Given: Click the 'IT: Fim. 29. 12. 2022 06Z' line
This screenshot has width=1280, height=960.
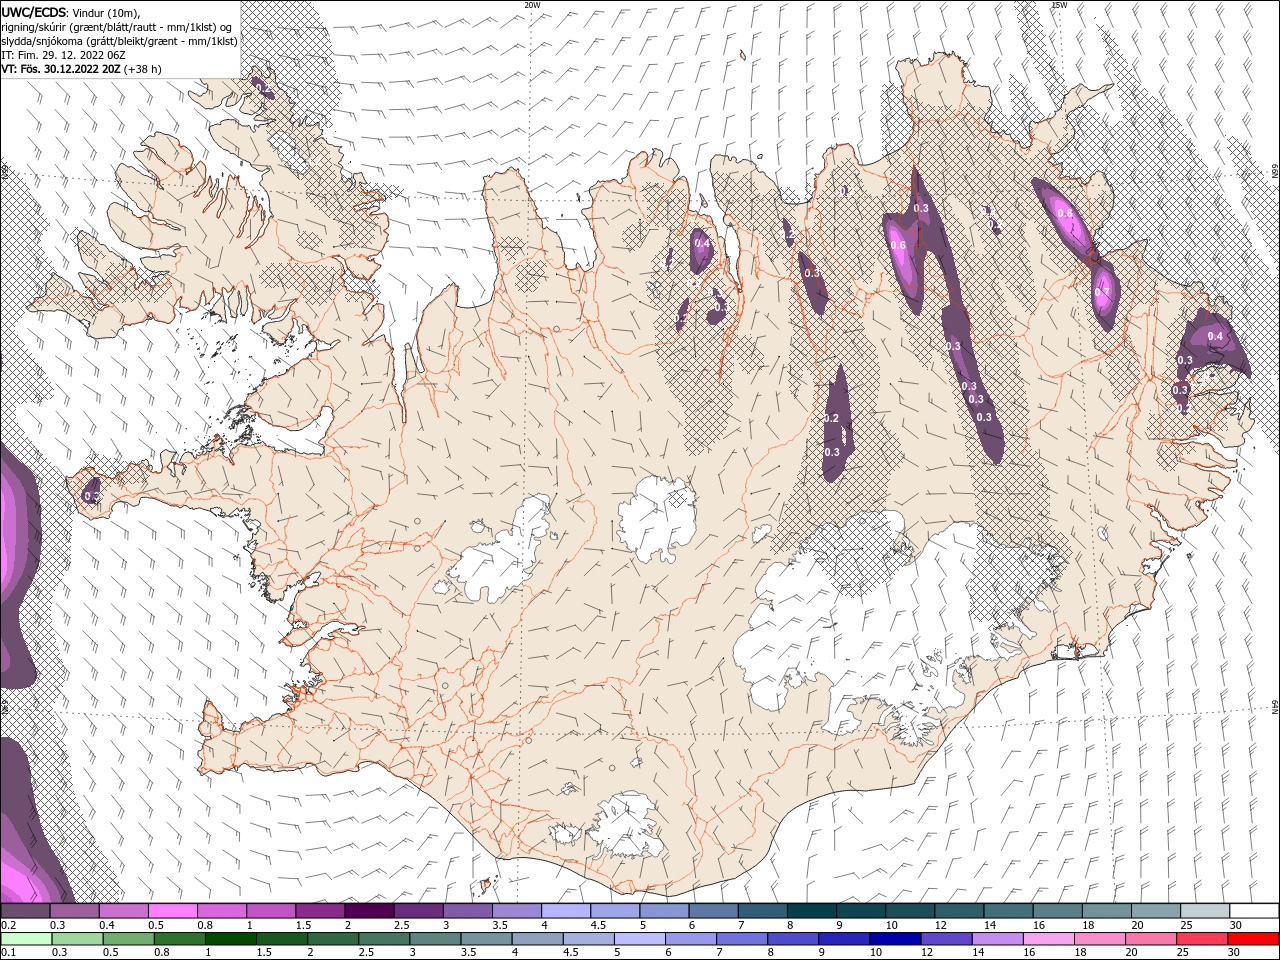Looking at the screenshot, I should [62, 54].
